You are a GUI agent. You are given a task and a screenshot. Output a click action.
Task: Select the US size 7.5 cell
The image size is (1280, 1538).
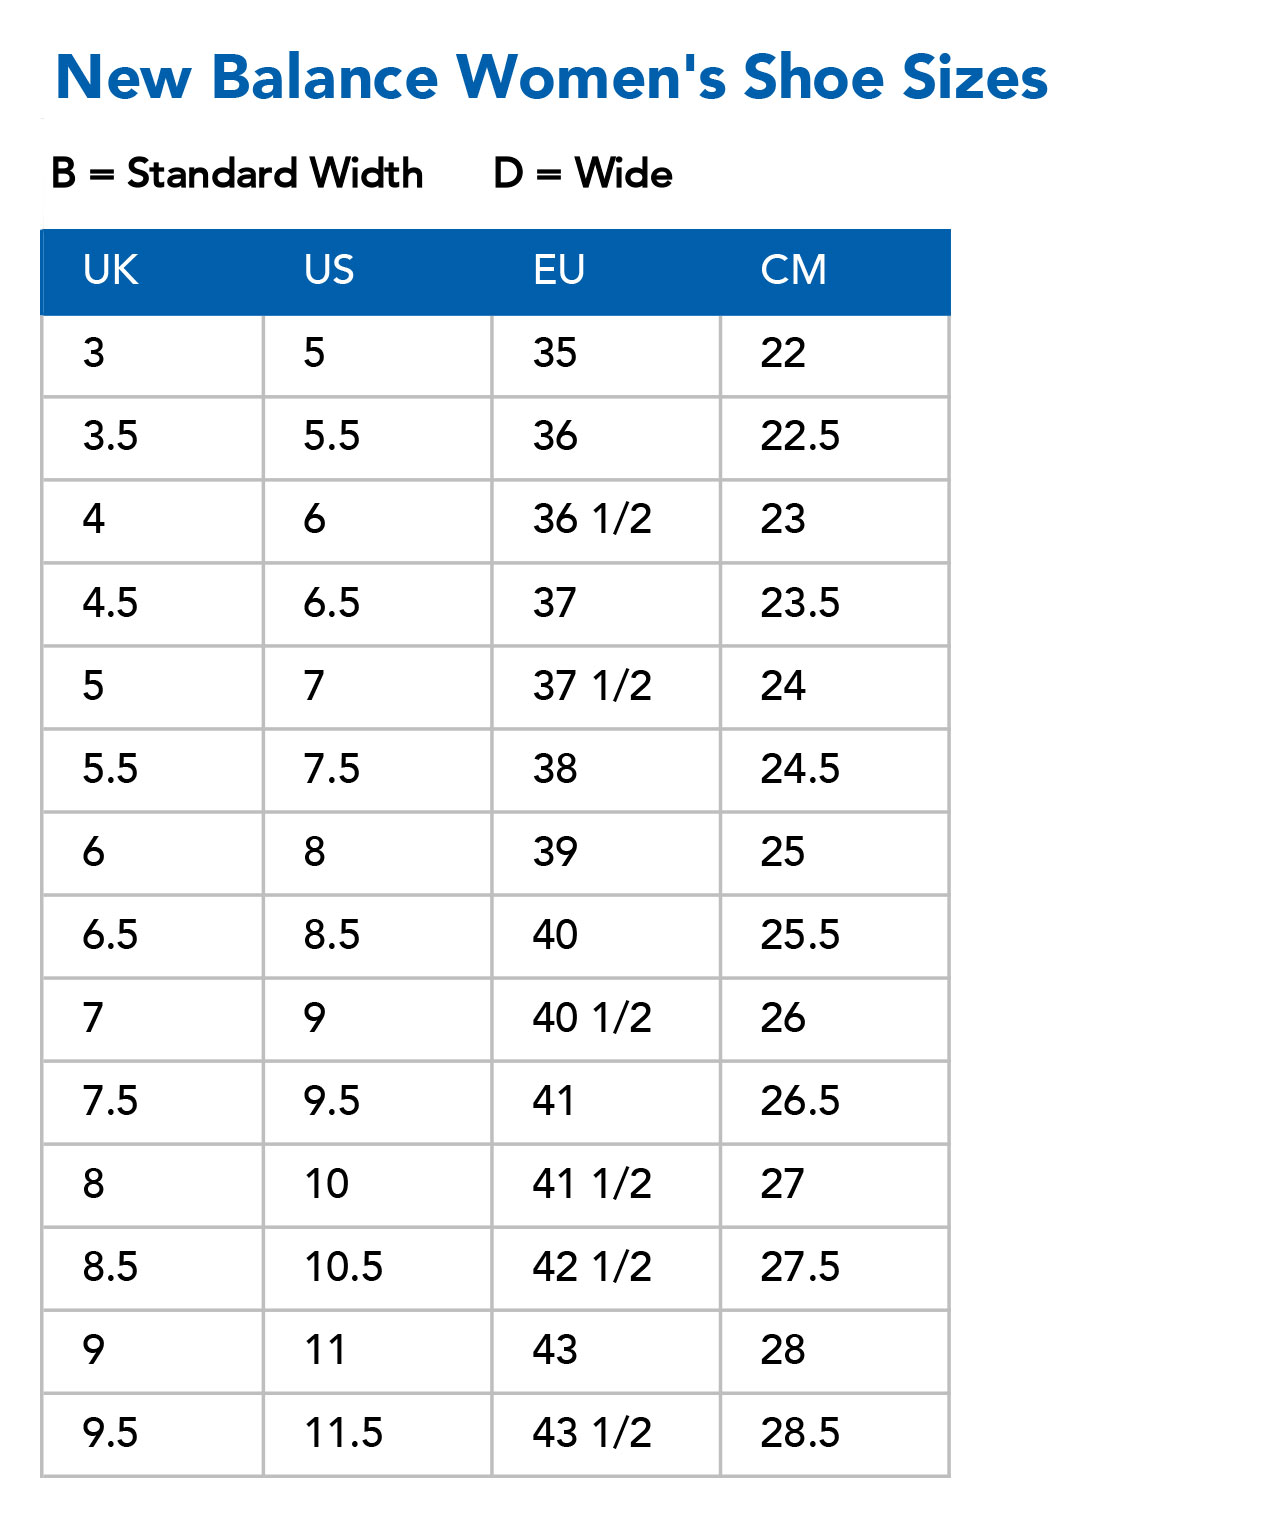[378, 771]
